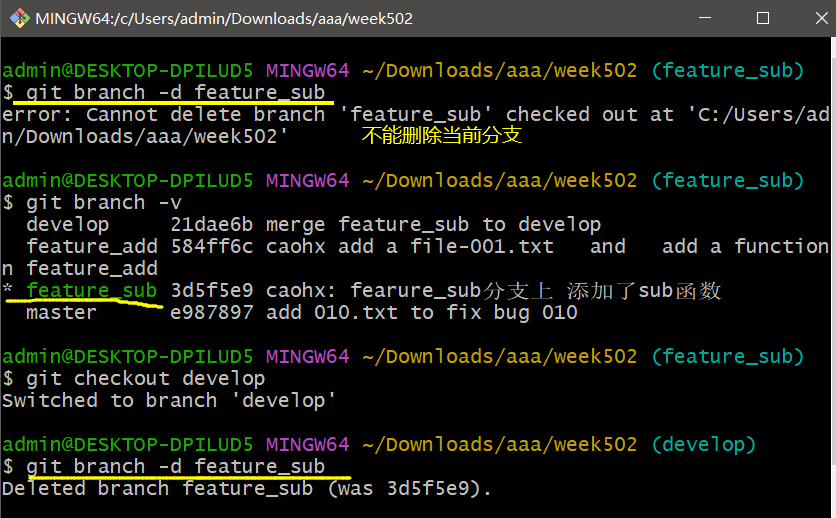This screenshot has height=518, width=836.
Task: Click the prompt line ending in (develop)
Action: 379,444
